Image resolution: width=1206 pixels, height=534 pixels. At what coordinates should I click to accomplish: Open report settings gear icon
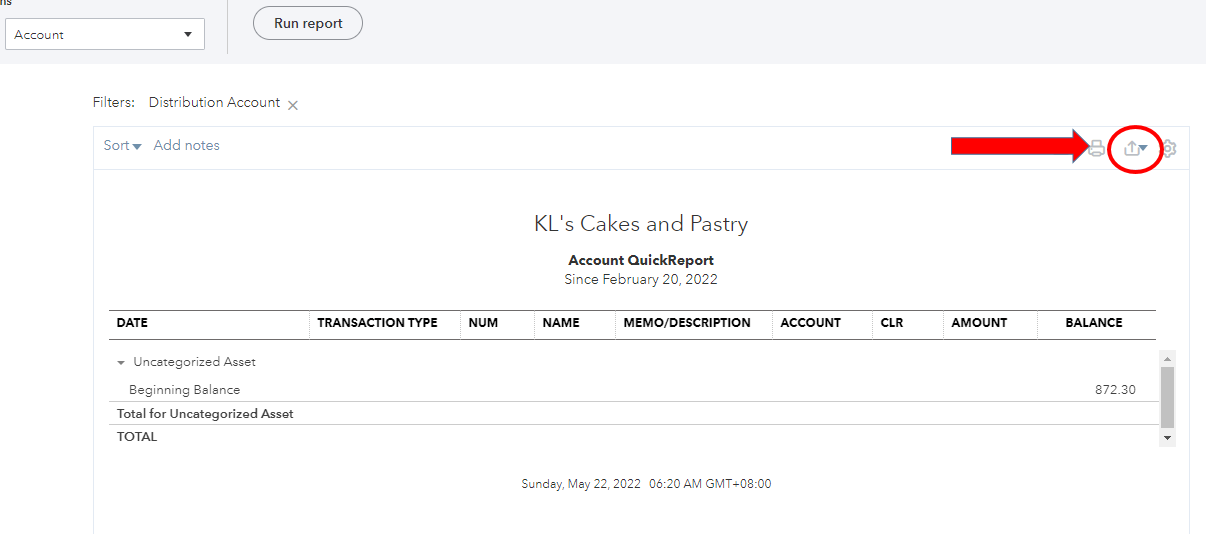(x=1169, y=148)
